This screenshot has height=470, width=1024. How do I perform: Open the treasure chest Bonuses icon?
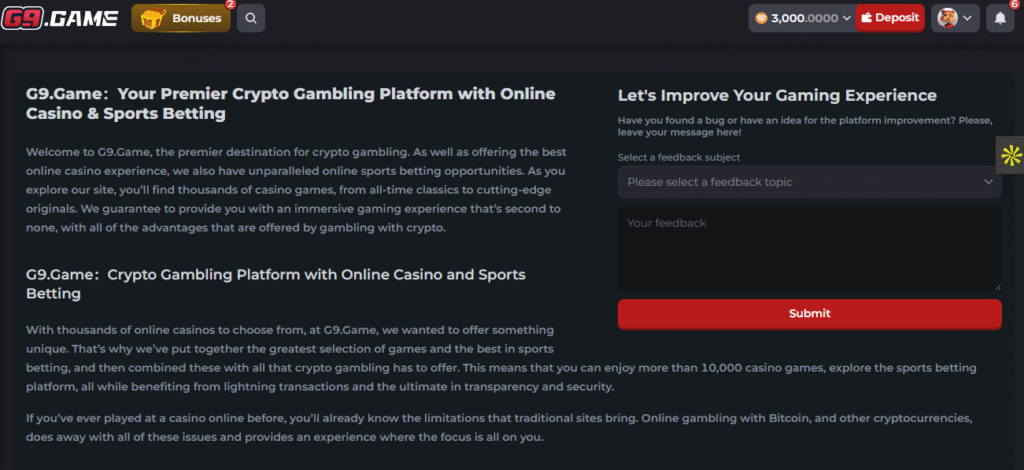tap(152, 18)
